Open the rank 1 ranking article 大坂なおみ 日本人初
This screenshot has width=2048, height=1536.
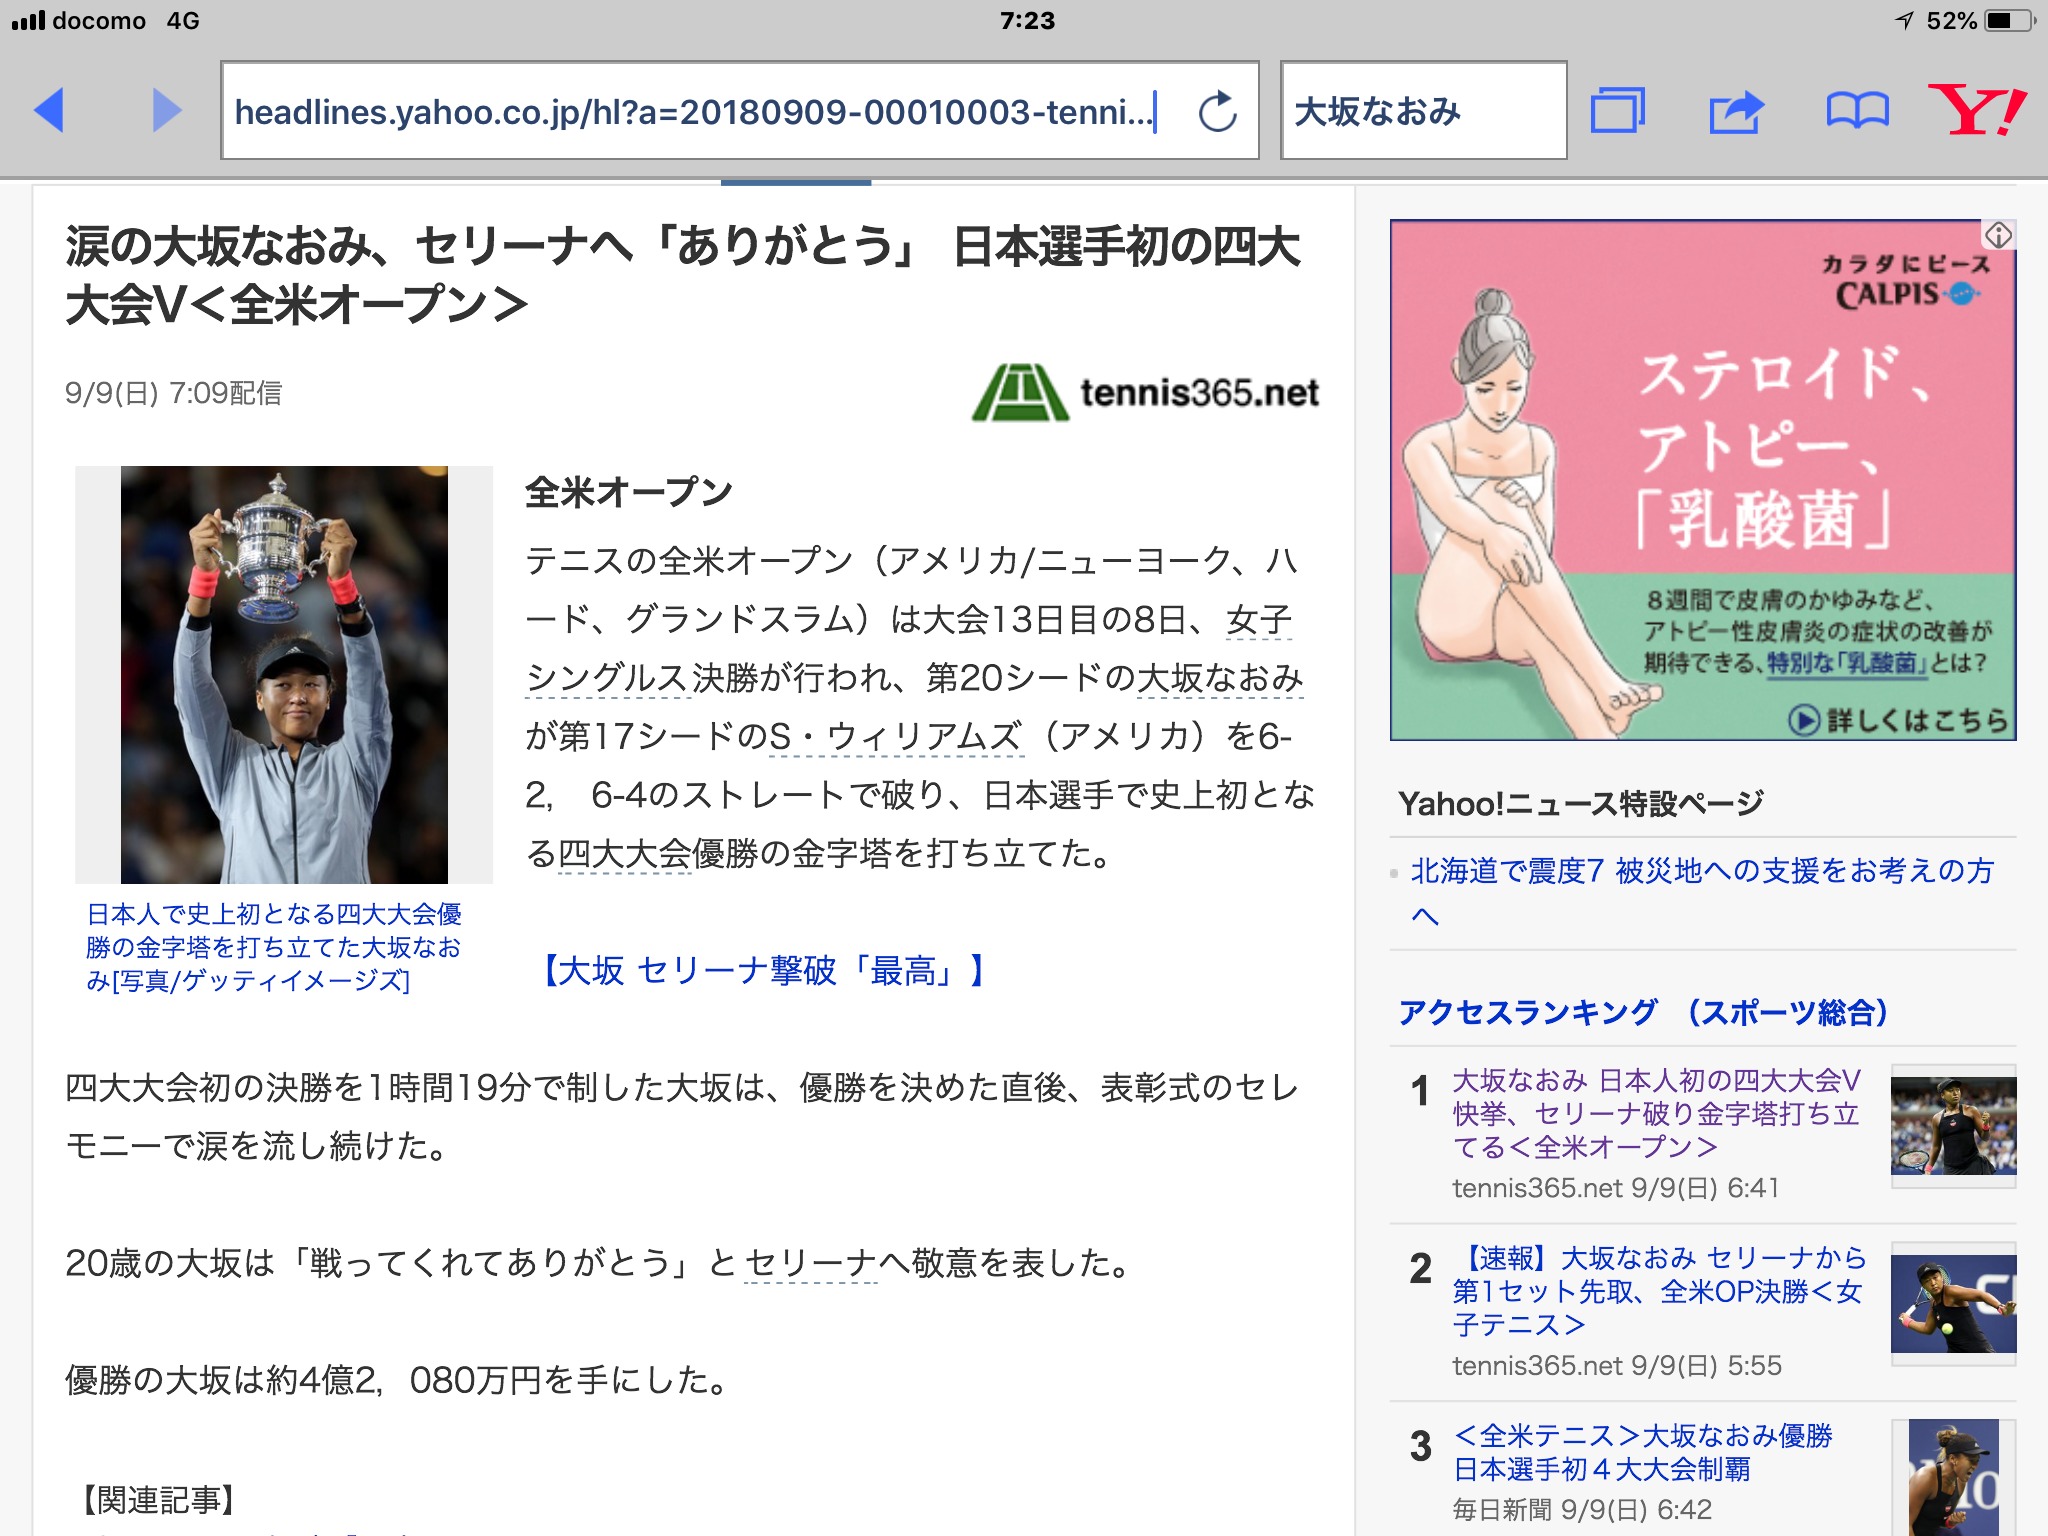point(1656,1113)
